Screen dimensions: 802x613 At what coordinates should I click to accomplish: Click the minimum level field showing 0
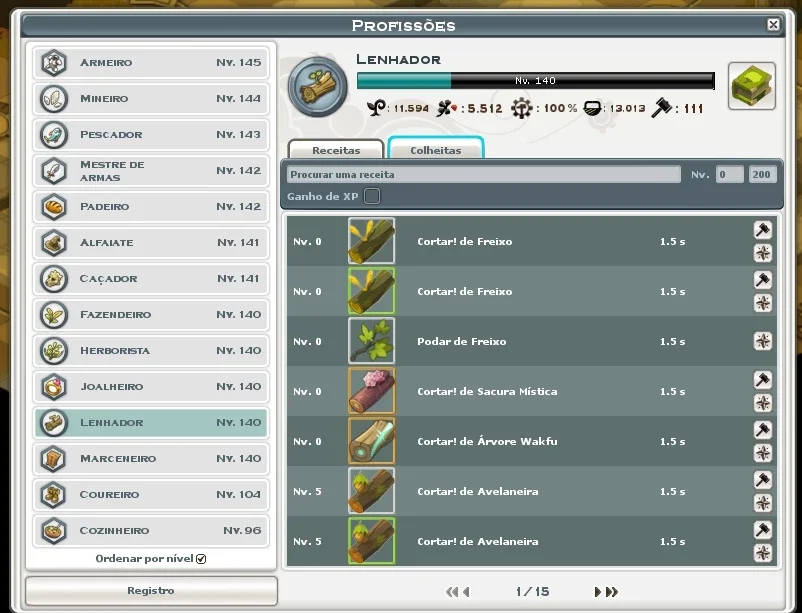(729, 174)
